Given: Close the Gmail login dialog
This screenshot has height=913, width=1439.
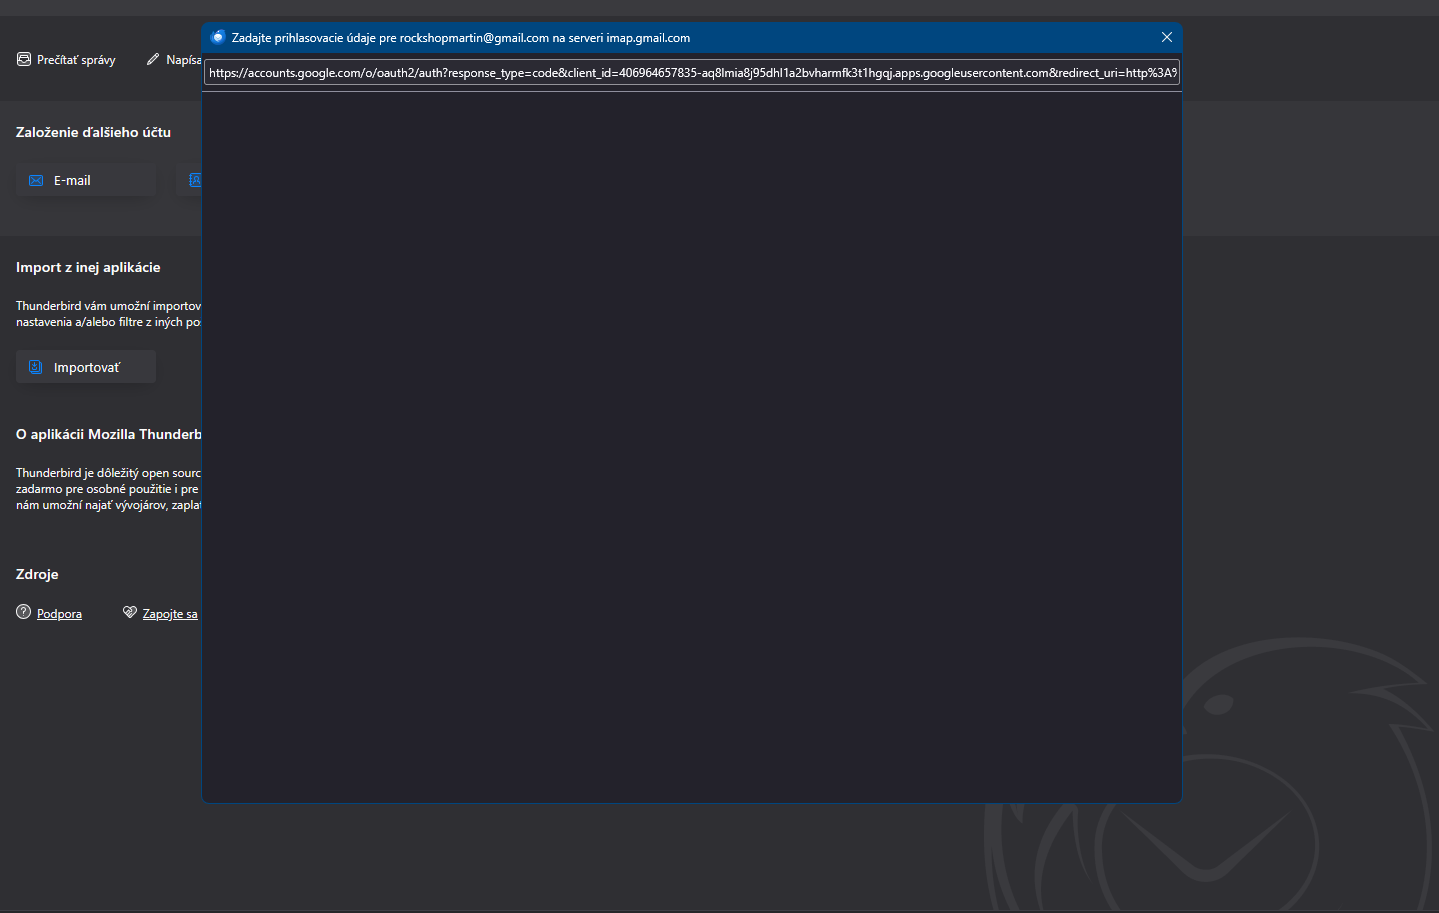Looking at the screenshot, I should coord(1167,37).
